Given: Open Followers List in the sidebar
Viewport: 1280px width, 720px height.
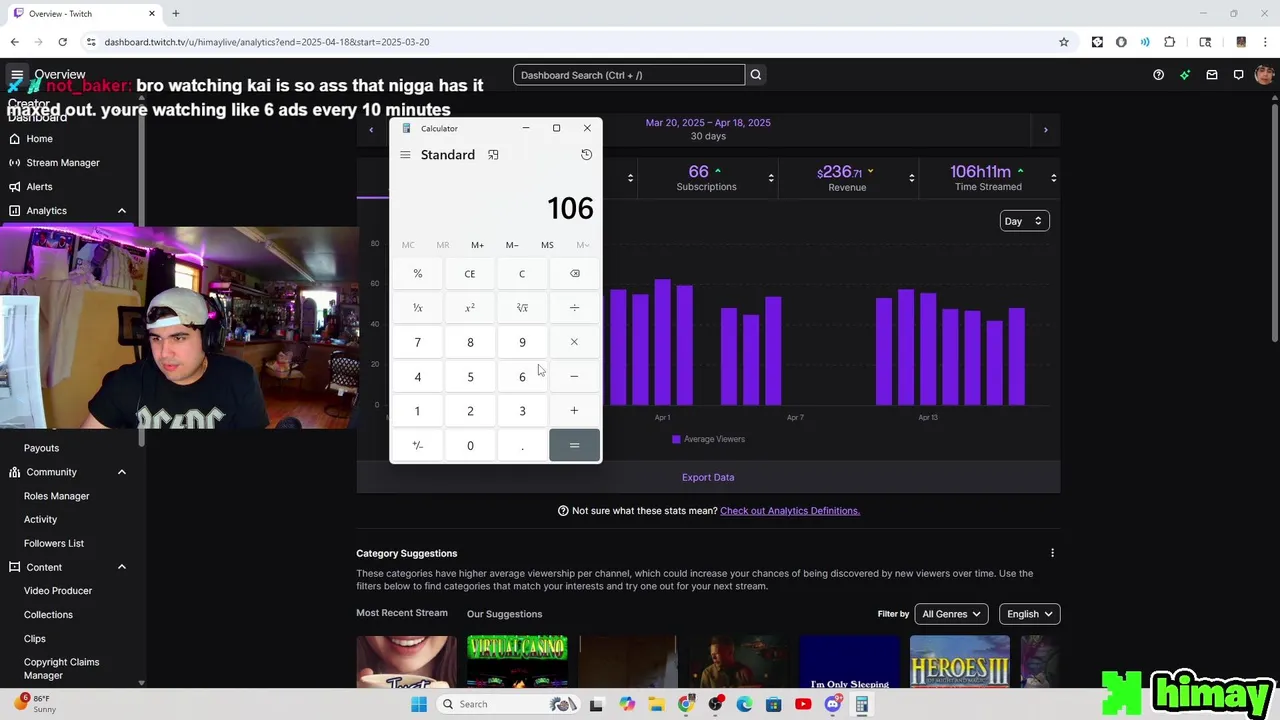Looking at the screenshot, I should (54, 543).
